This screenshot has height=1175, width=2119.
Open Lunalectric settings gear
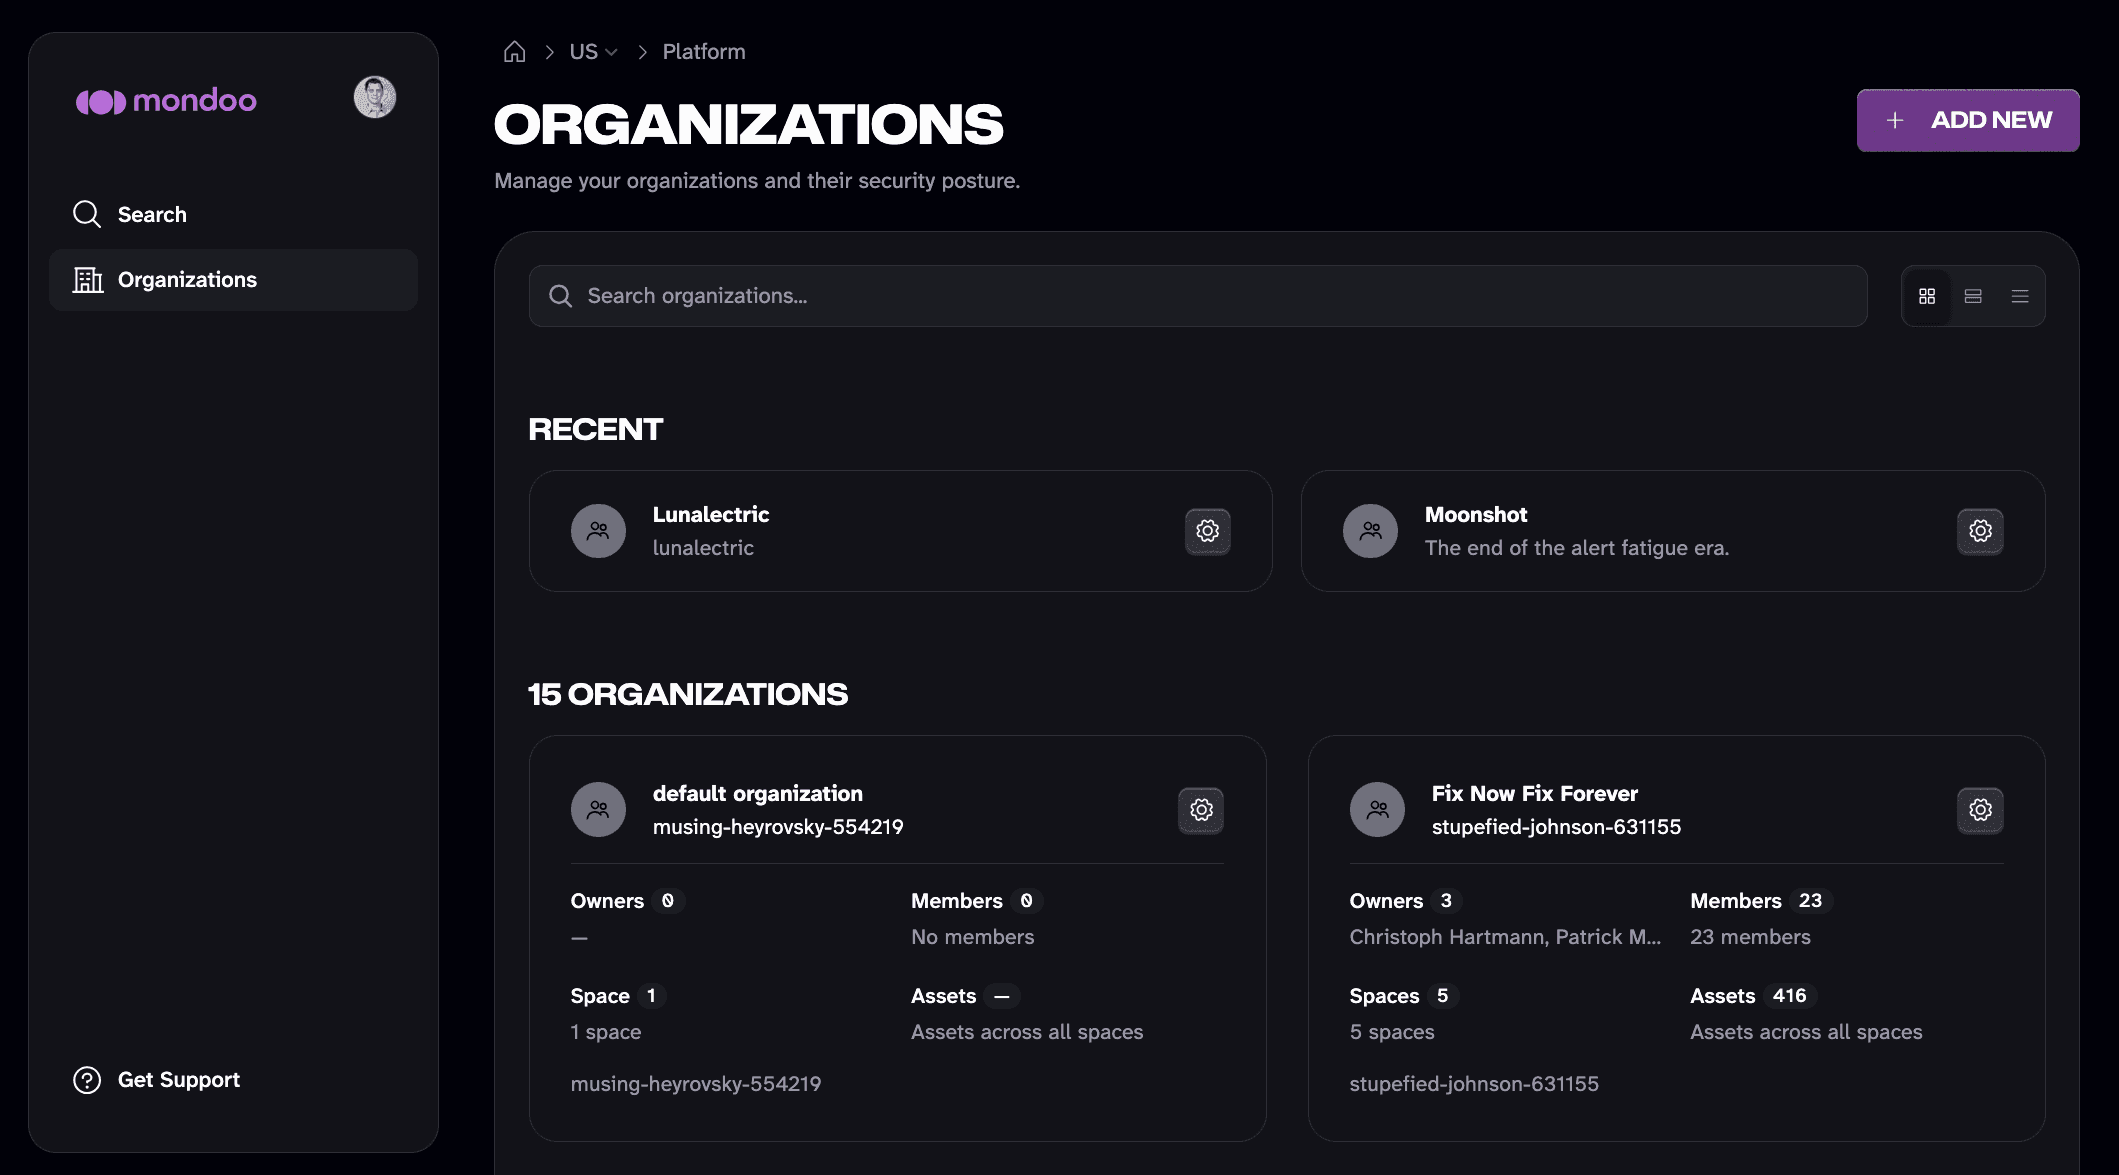[x=1208, y=531]
